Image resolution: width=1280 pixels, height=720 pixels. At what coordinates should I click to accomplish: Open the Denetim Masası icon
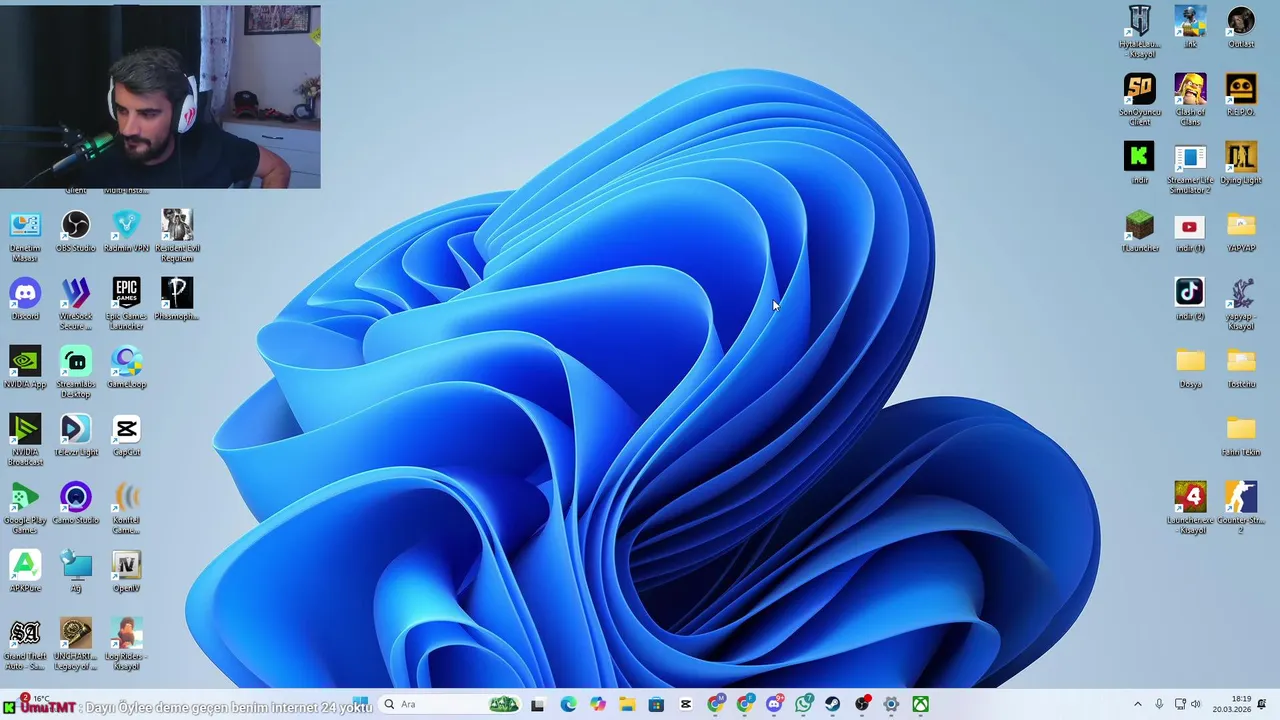(25, 236)
